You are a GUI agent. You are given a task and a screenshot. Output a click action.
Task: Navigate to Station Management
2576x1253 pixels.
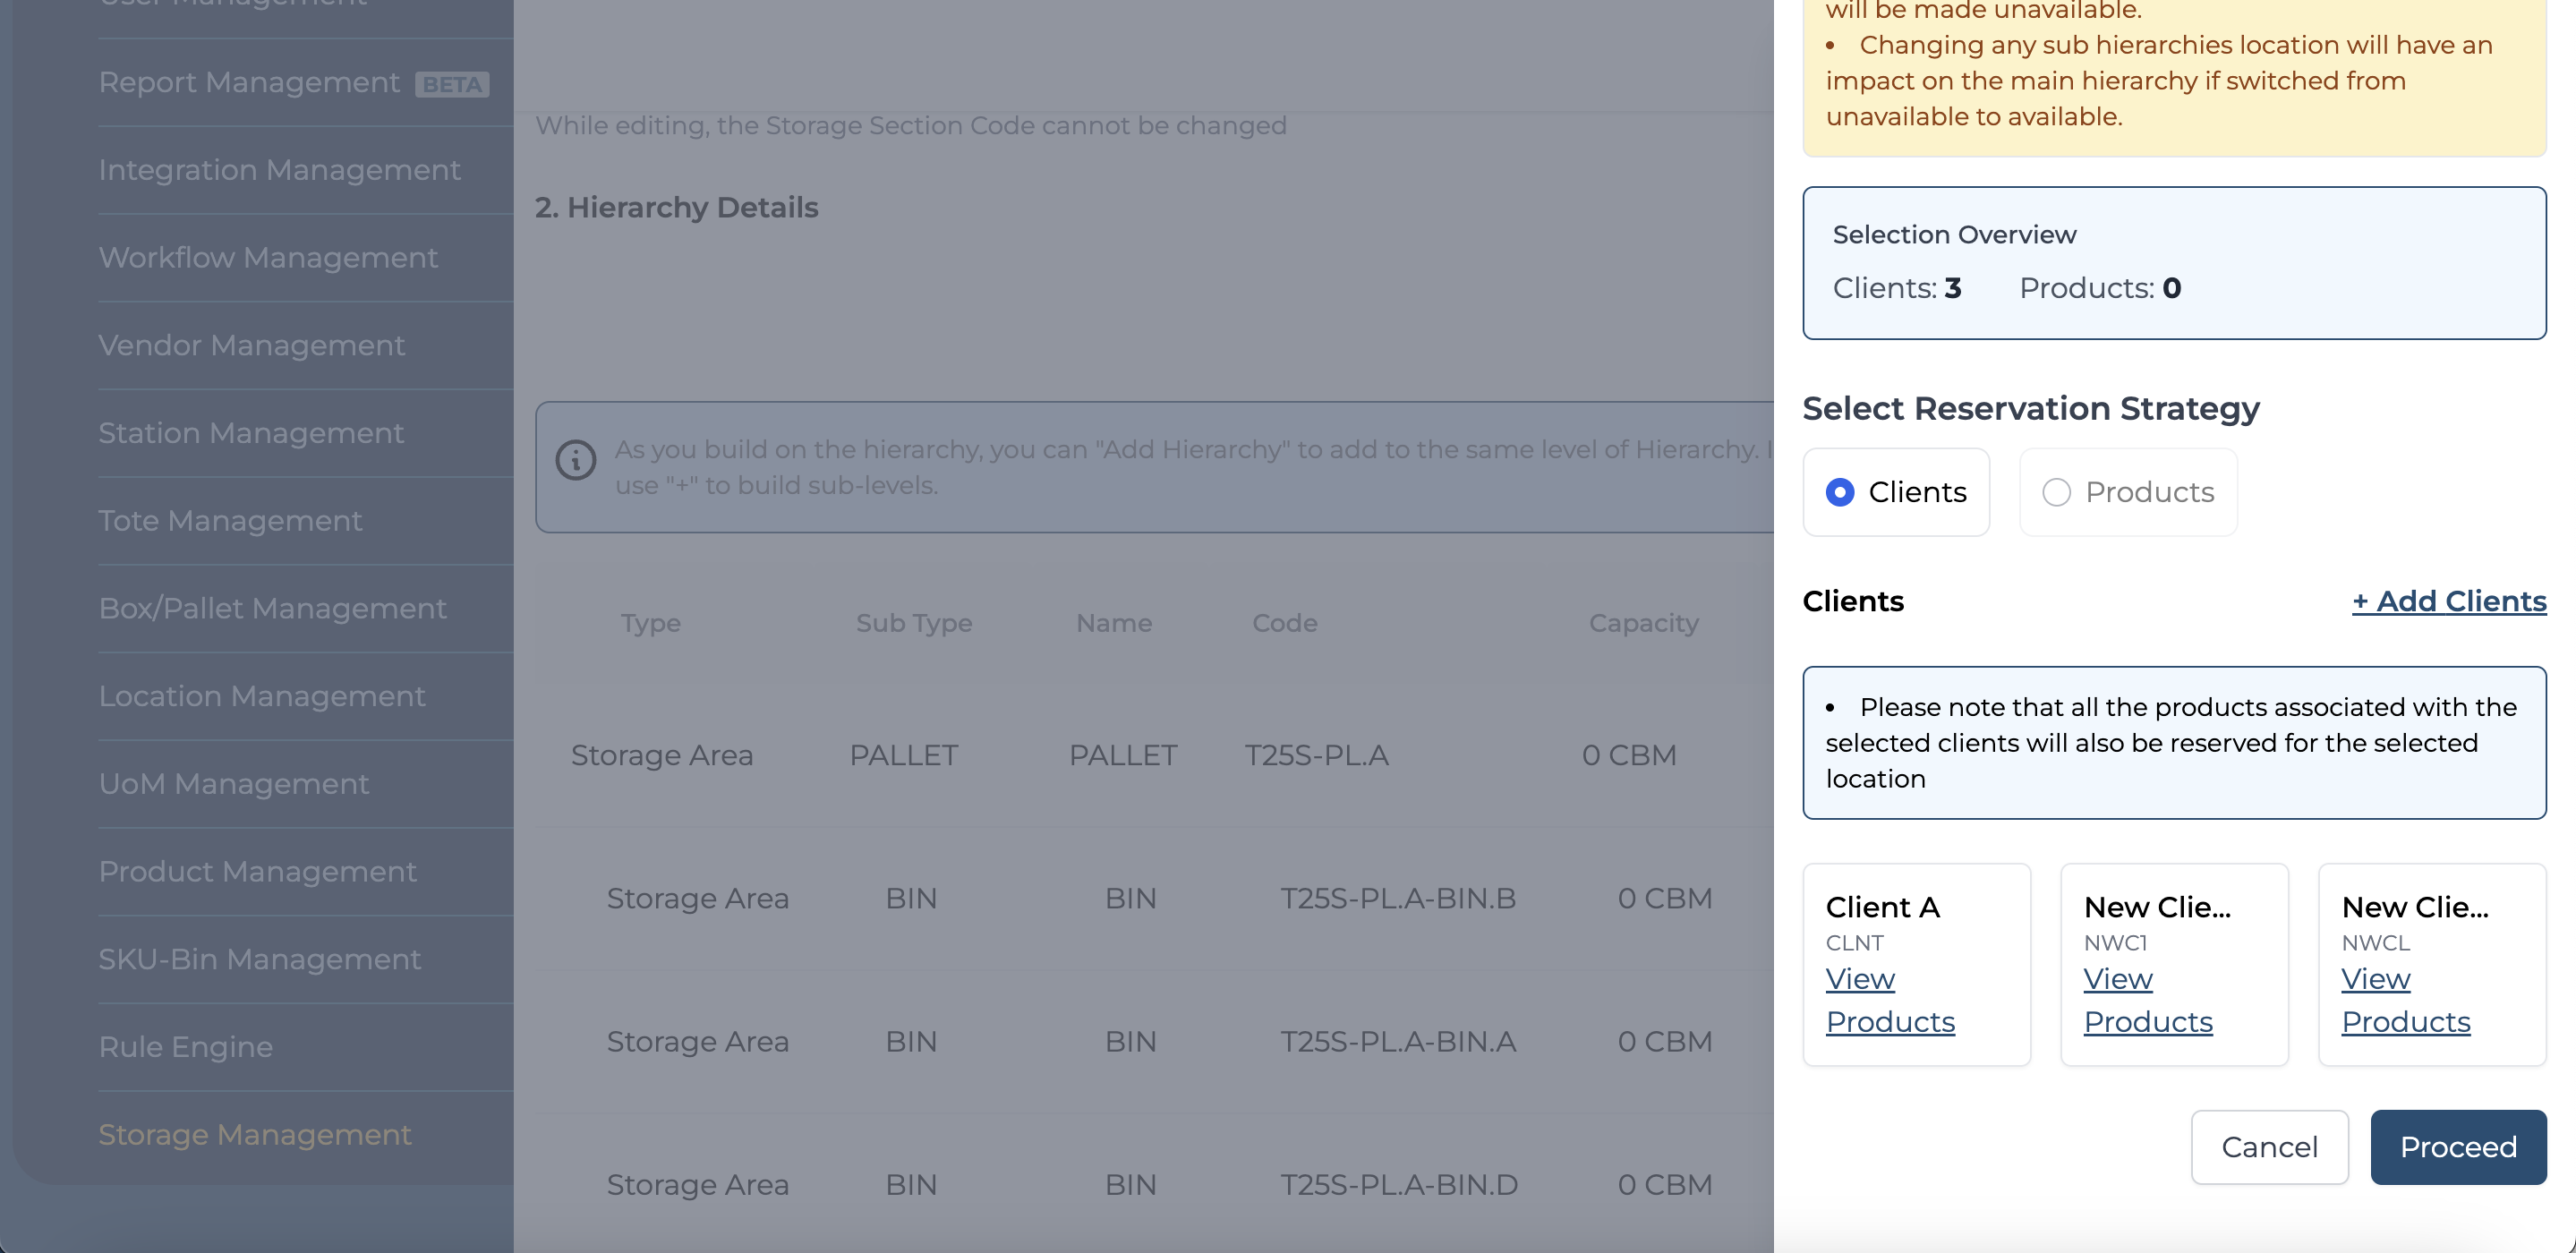coord(251,433)
